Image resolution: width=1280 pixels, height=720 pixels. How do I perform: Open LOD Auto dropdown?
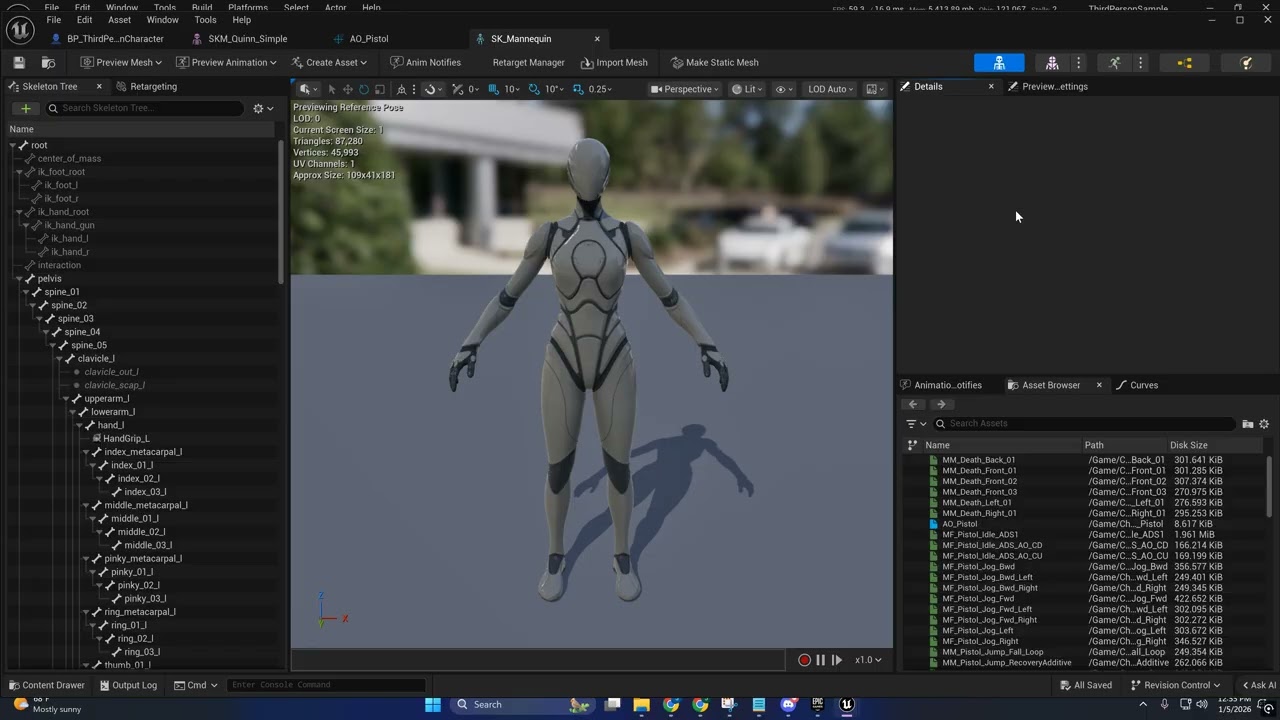tap(830, 89)
